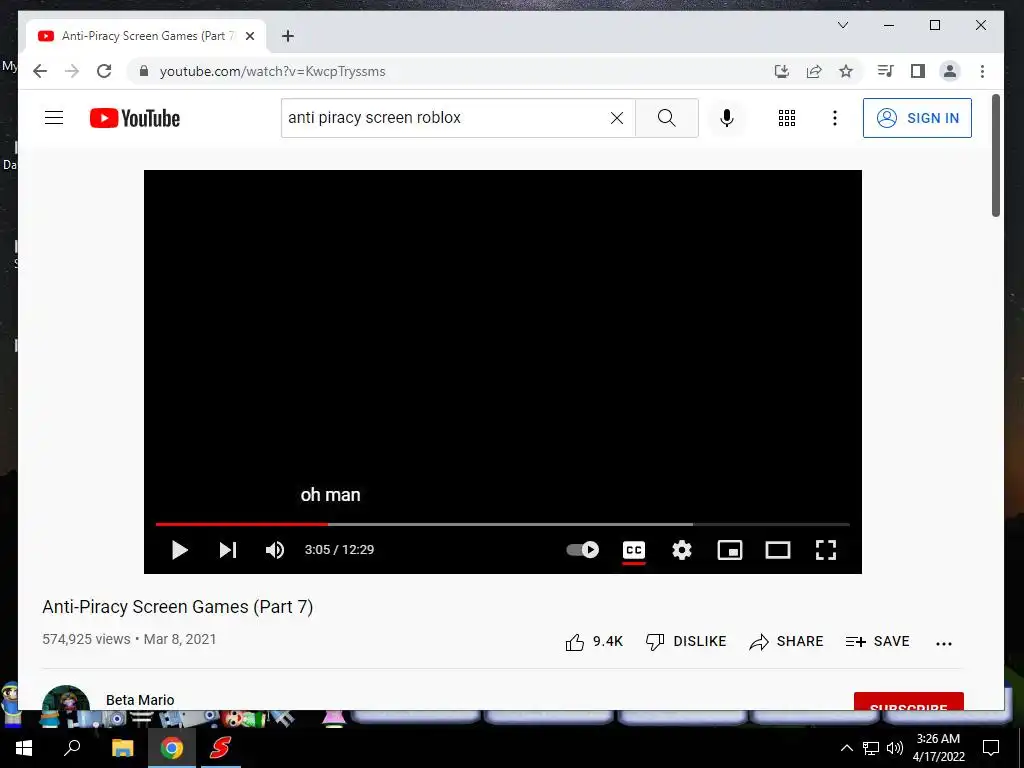Click the Chrome address bar URL
The height and width of the screenshot is (768, 1024).
click(x=272, y=71)
